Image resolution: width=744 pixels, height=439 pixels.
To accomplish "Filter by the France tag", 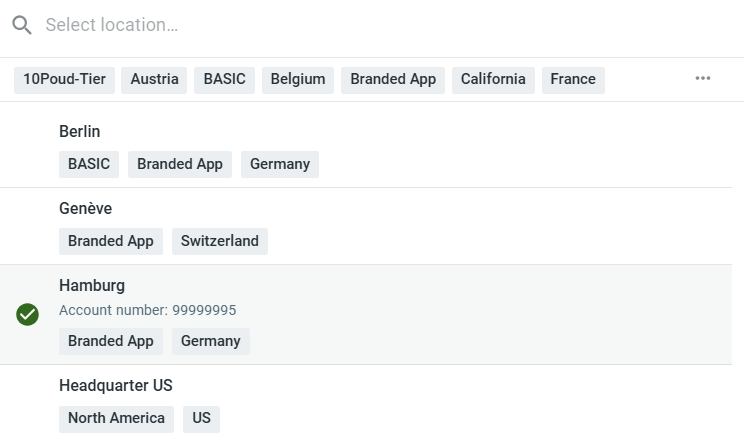I will [x=573, y=79].
